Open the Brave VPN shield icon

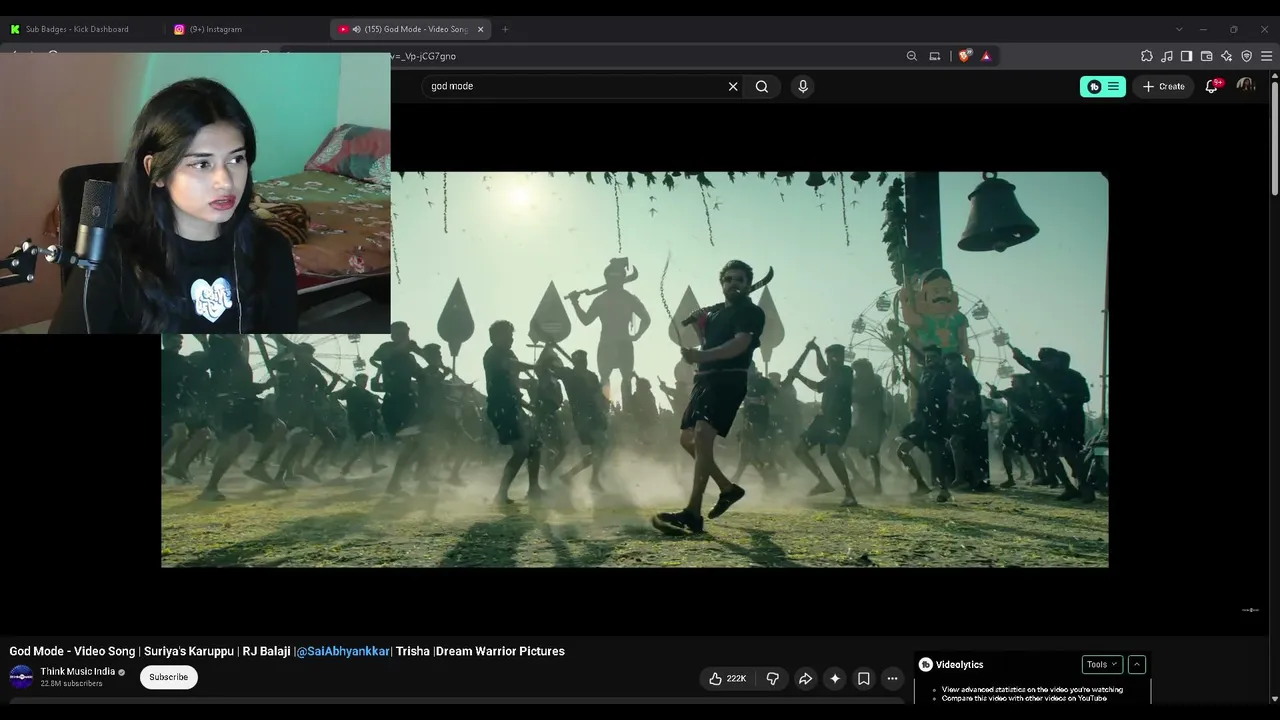(1246, 56)
